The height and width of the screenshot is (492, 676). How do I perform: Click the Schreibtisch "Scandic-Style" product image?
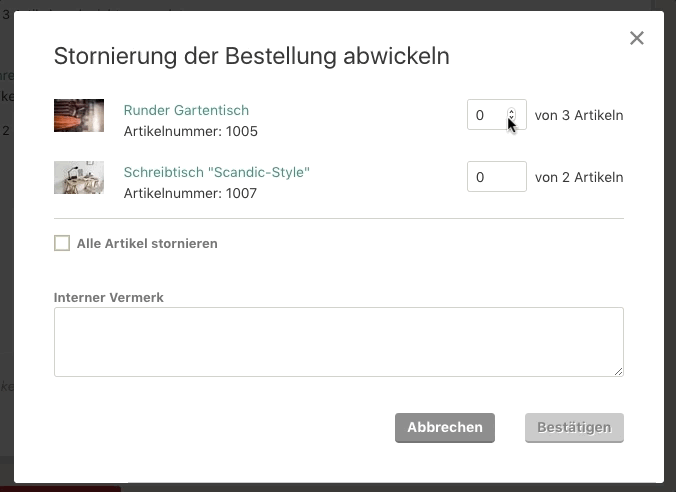[79, 177]
